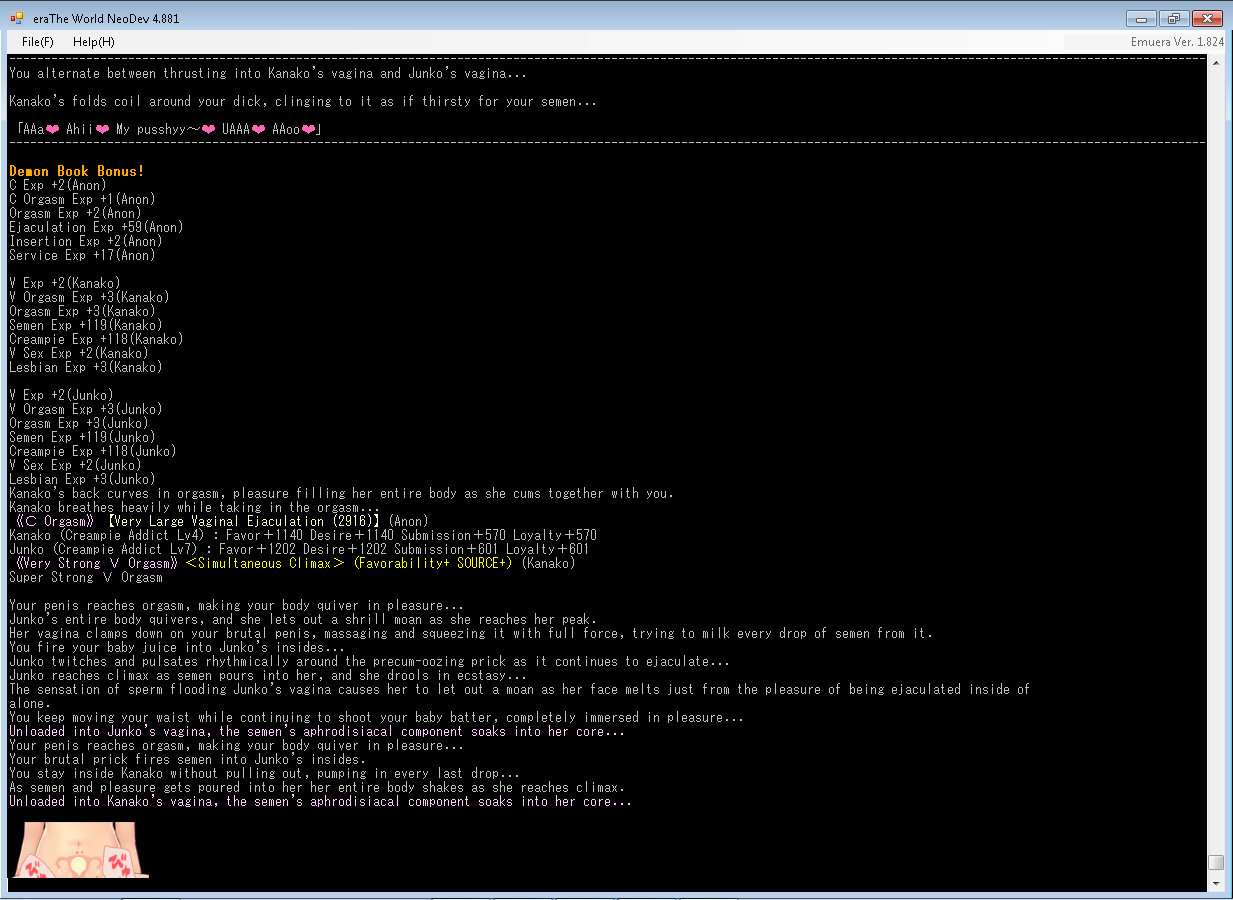Select the "Service Exp +17(Anon)" line

(82, 255)
